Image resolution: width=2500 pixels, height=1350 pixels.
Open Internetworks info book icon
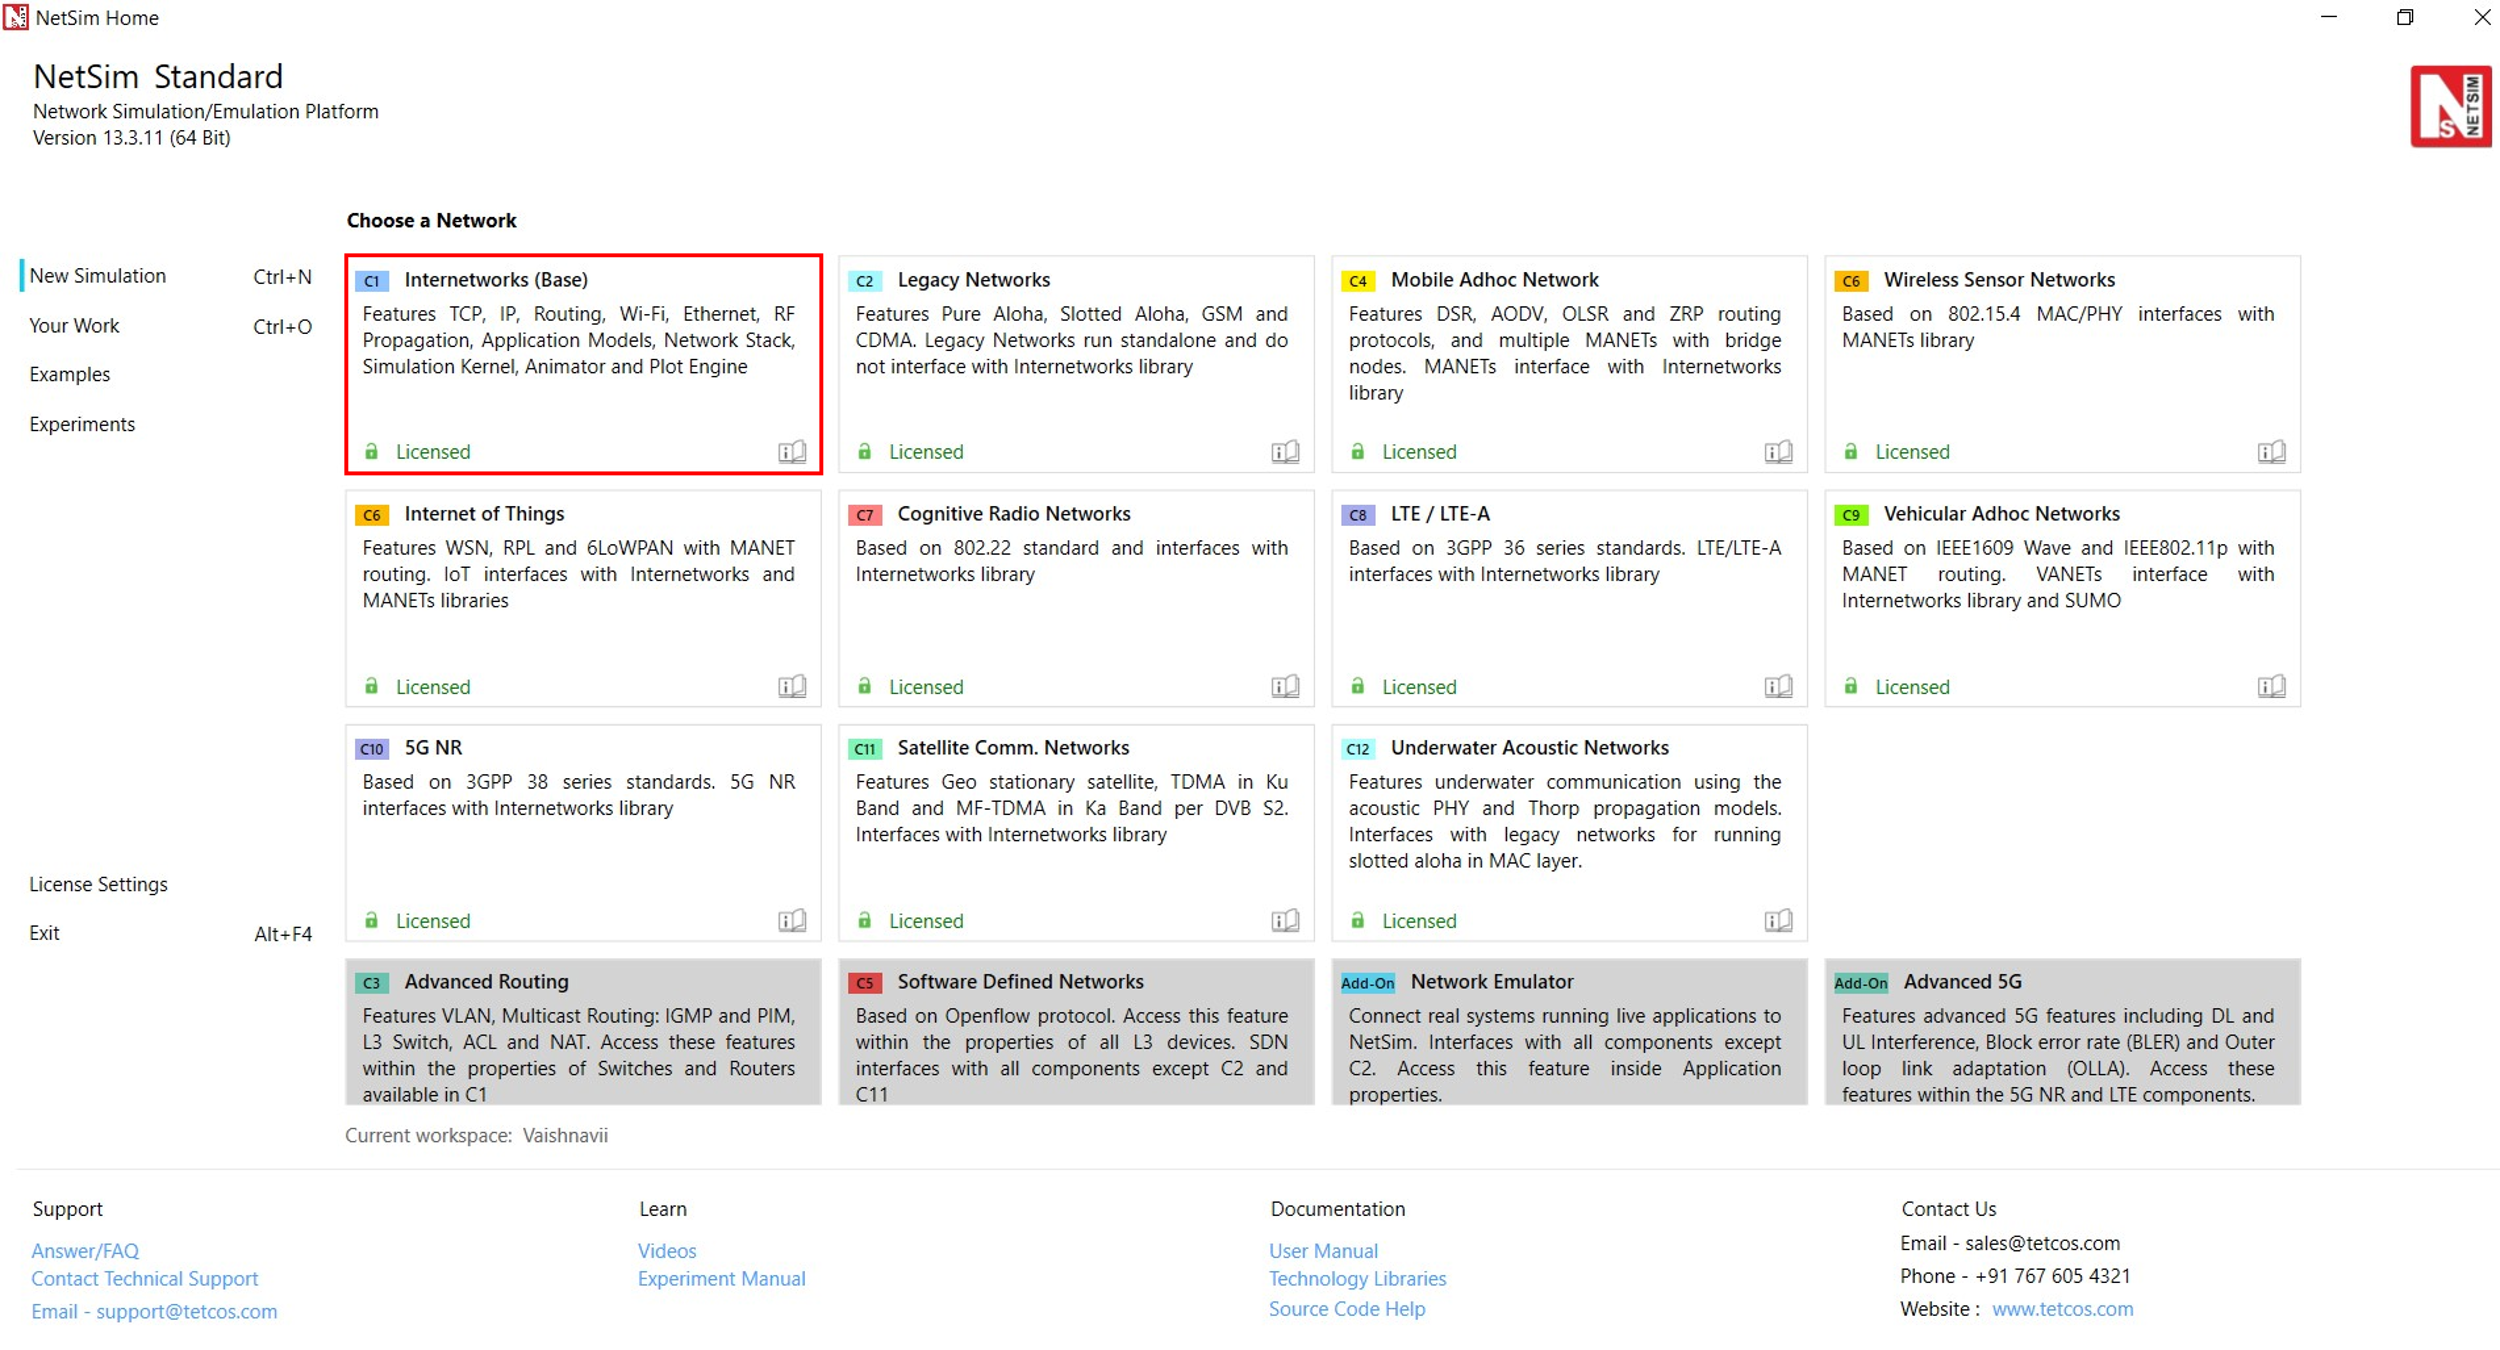coord(792,452)
